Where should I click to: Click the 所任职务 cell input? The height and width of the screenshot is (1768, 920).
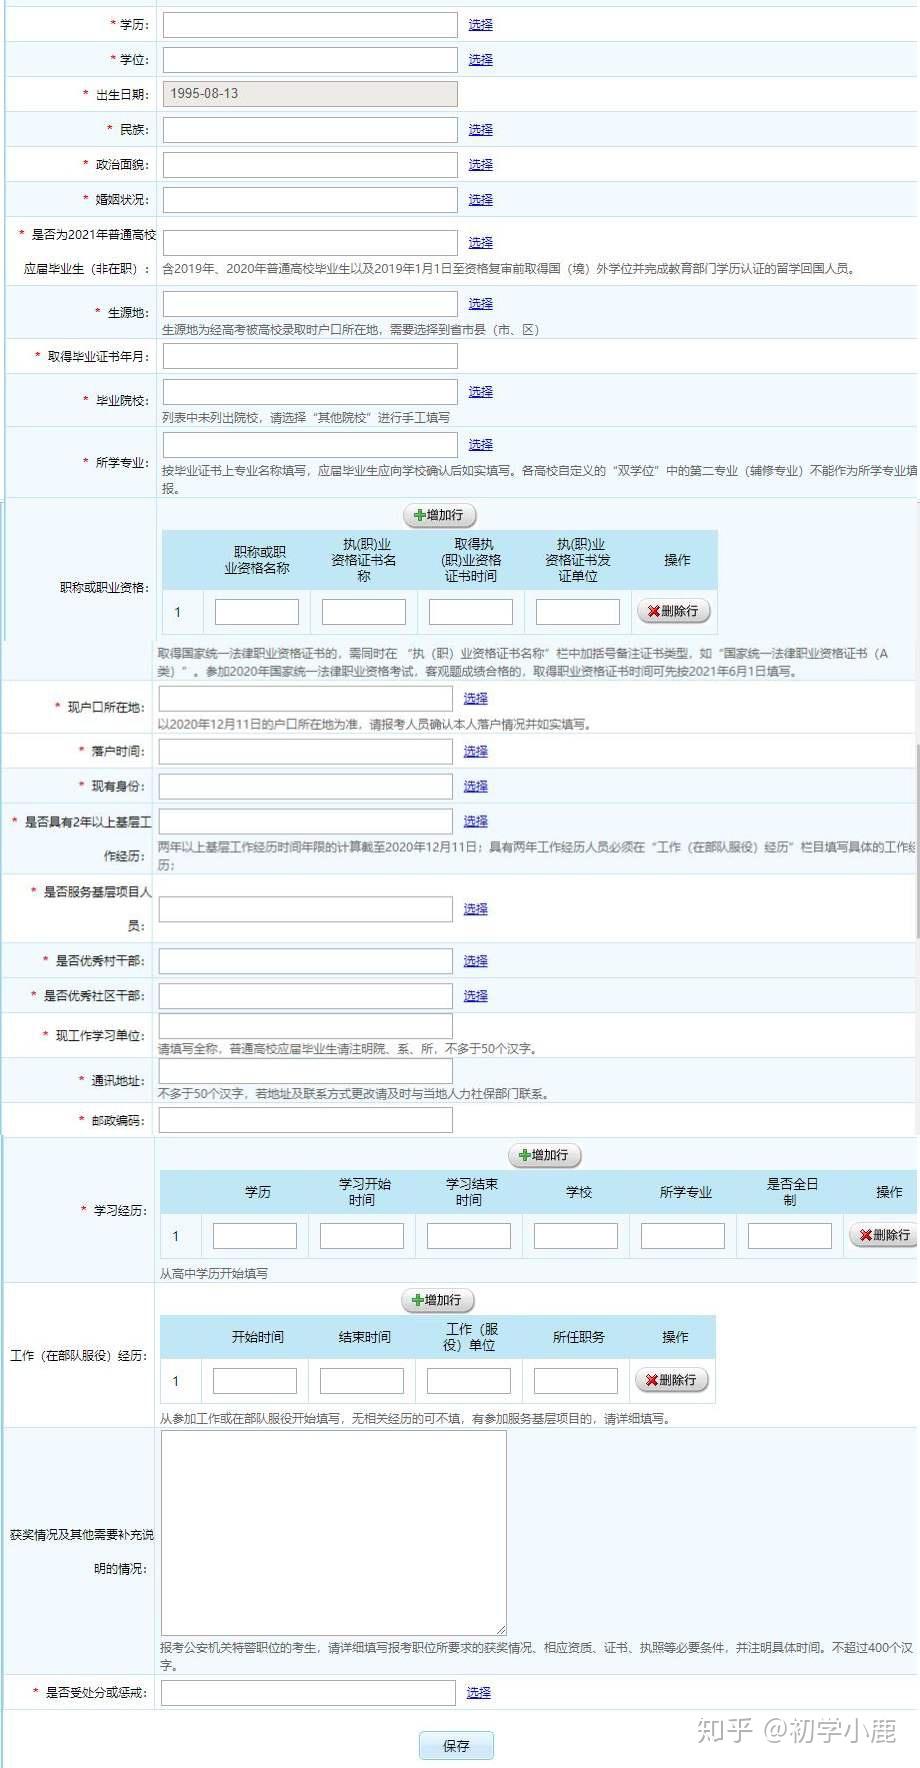[x=576, y=1381]
